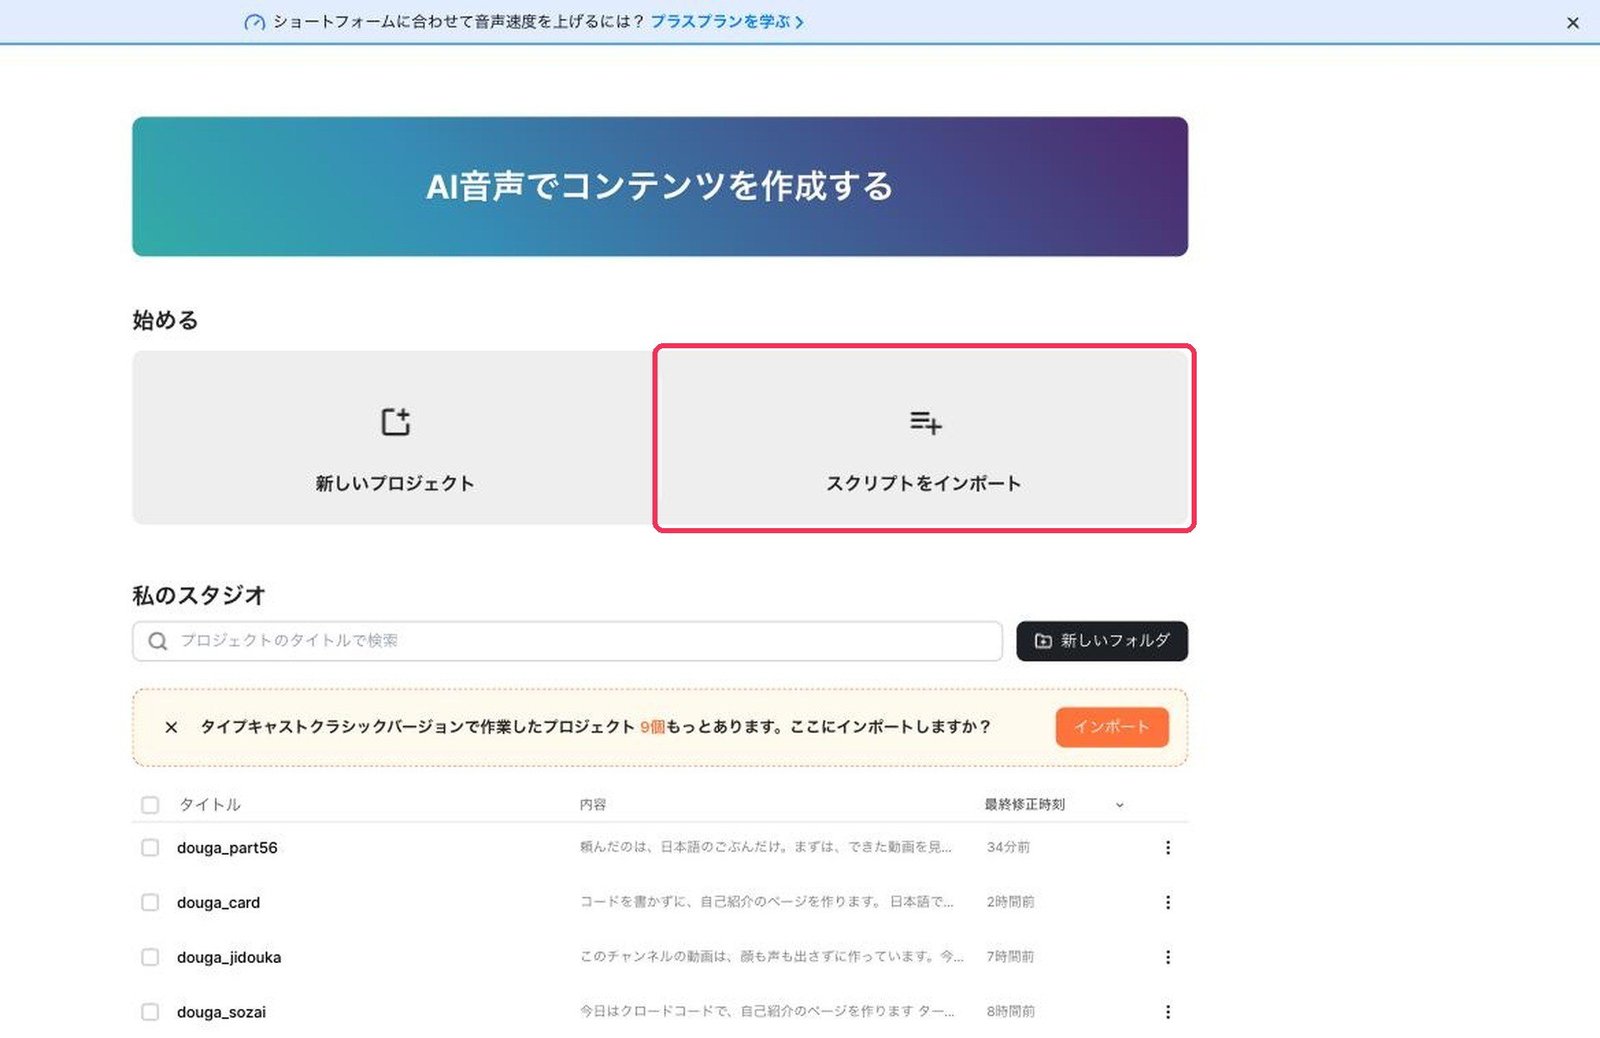Open the douga_part56 project
Viewport: 1600px width, 1038px height.
(227, 848)
